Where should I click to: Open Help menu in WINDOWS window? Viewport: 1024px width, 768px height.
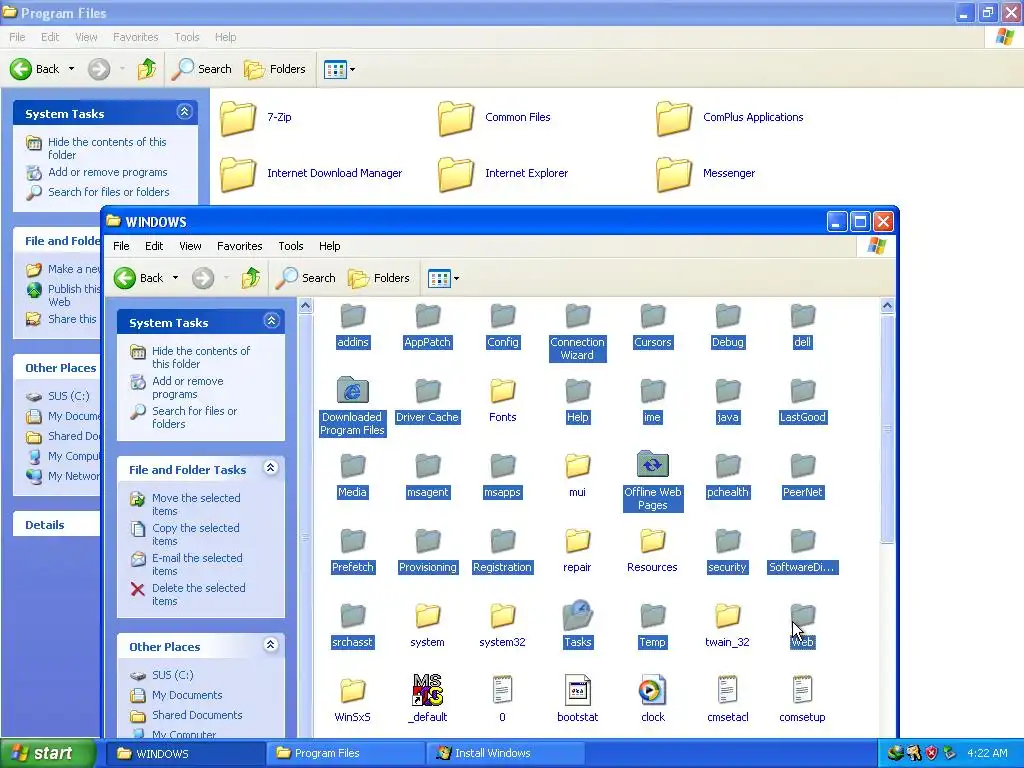[x=330, y=246]
